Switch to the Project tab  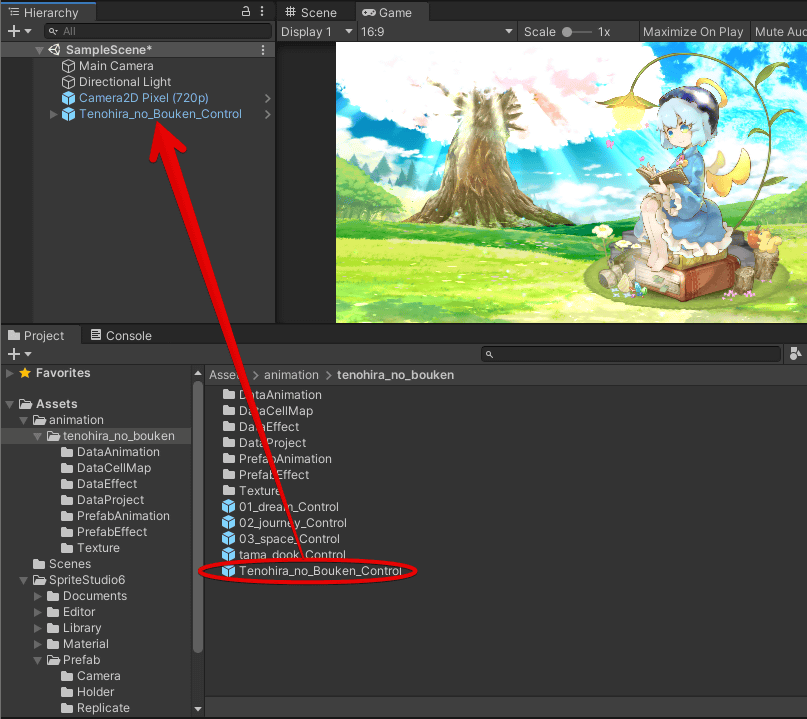(37, 336)
